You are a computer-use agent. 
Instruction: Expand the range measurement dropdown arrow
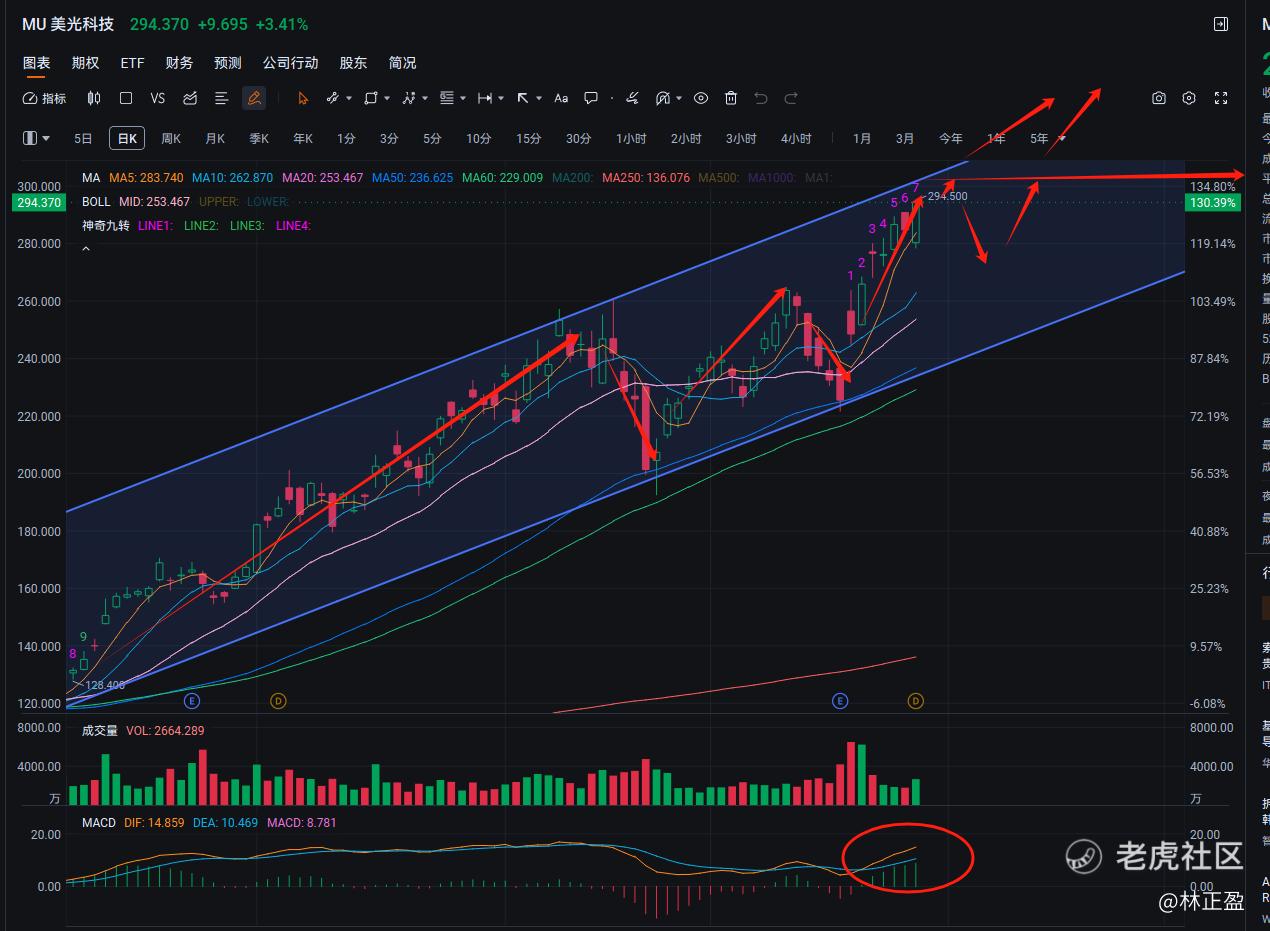501,98
